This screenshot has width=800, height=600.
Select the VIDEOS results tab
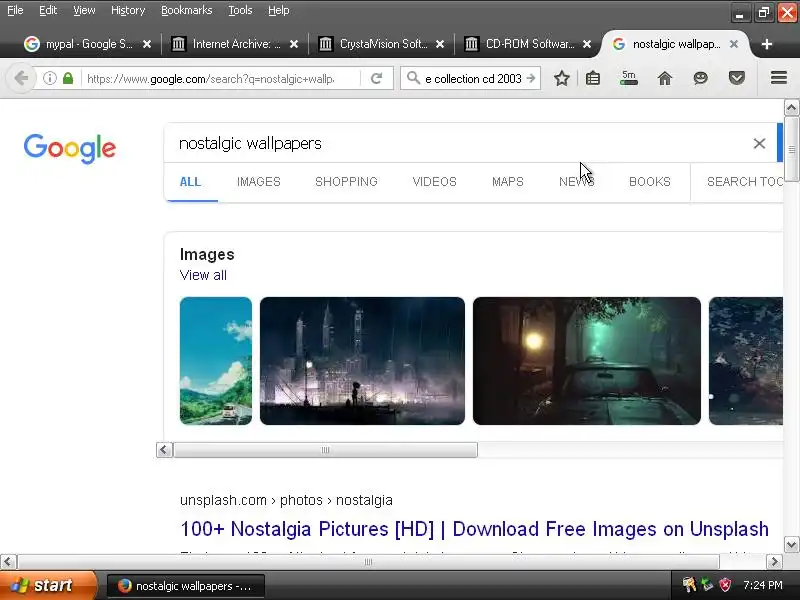coord(435,182)
